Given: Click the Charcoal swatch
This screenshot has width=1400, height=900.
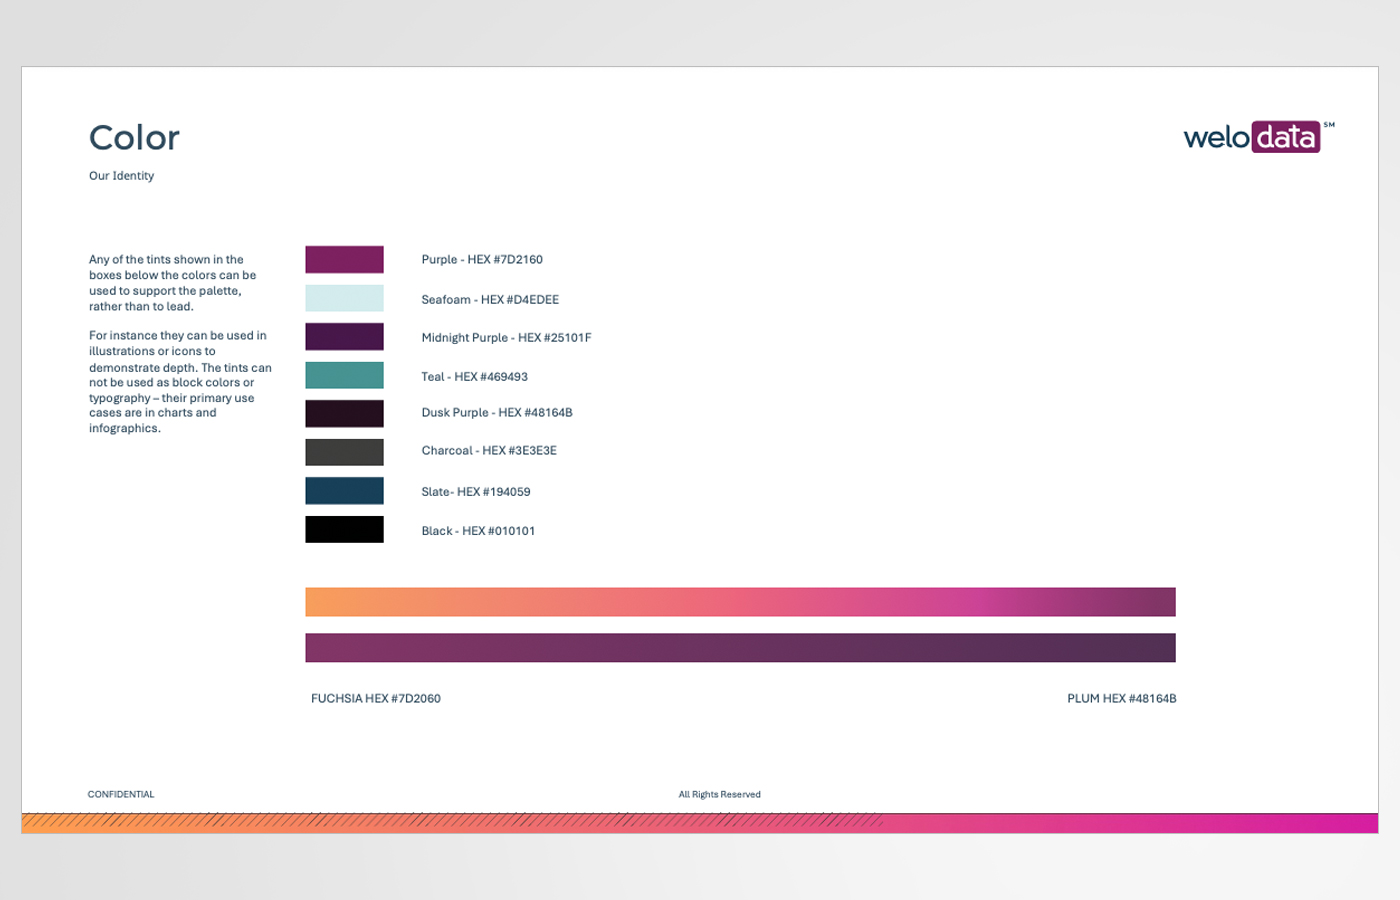Looking at the screenshot, I should click(x=344, y=451).
